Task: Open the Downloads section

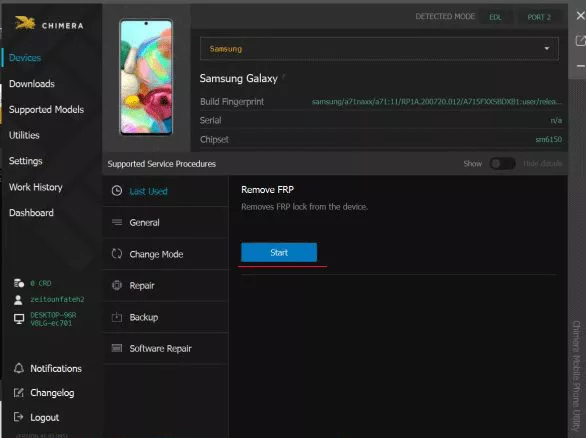Action: (x=32, y=84)
